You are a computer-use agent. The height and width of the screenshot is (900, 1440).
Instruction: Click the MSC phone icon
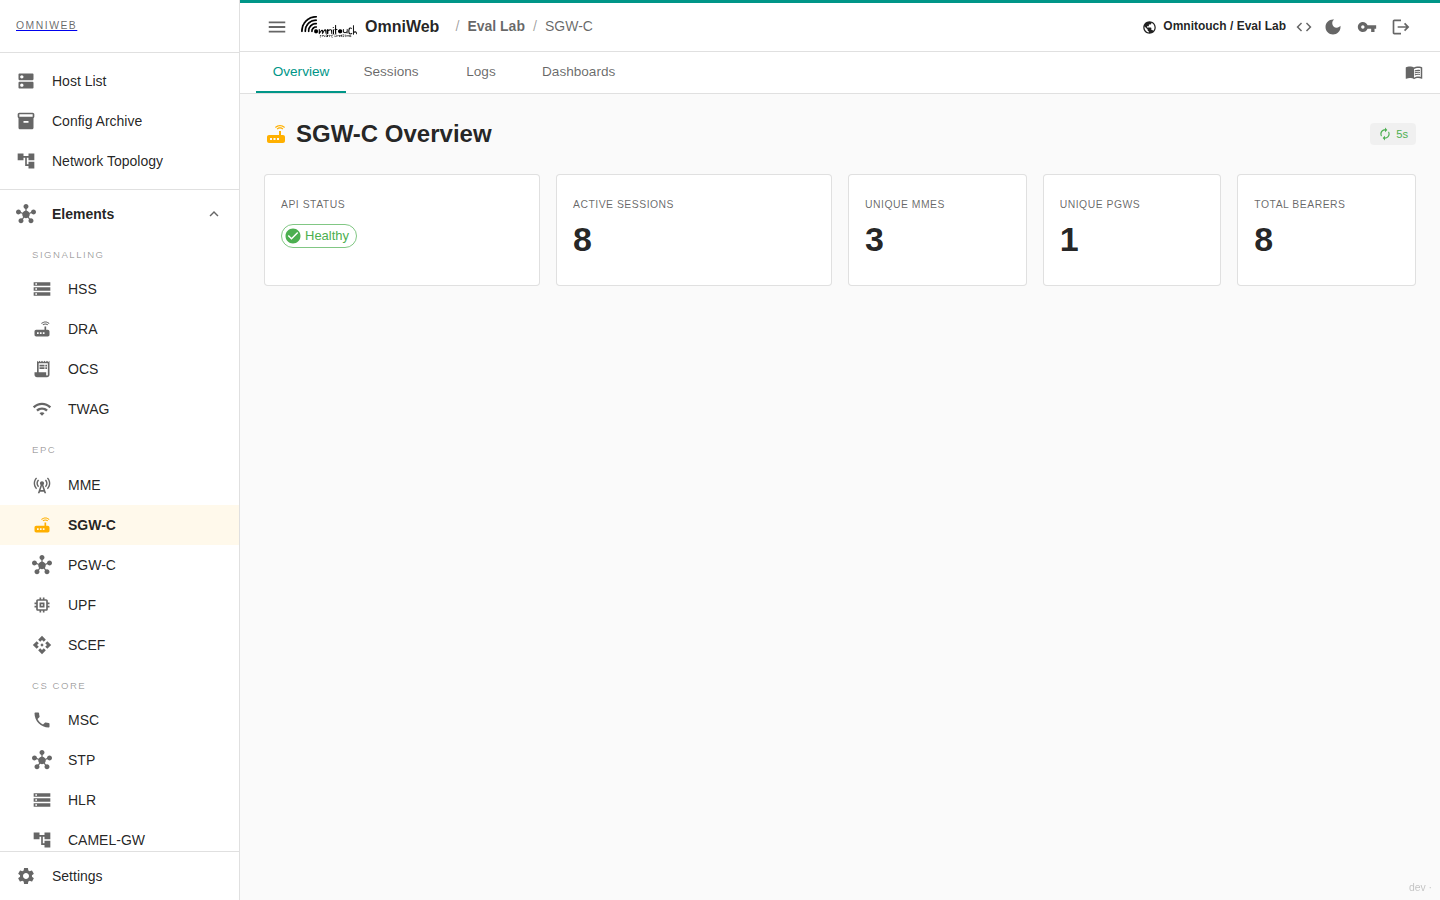click(x=42, y=720)
